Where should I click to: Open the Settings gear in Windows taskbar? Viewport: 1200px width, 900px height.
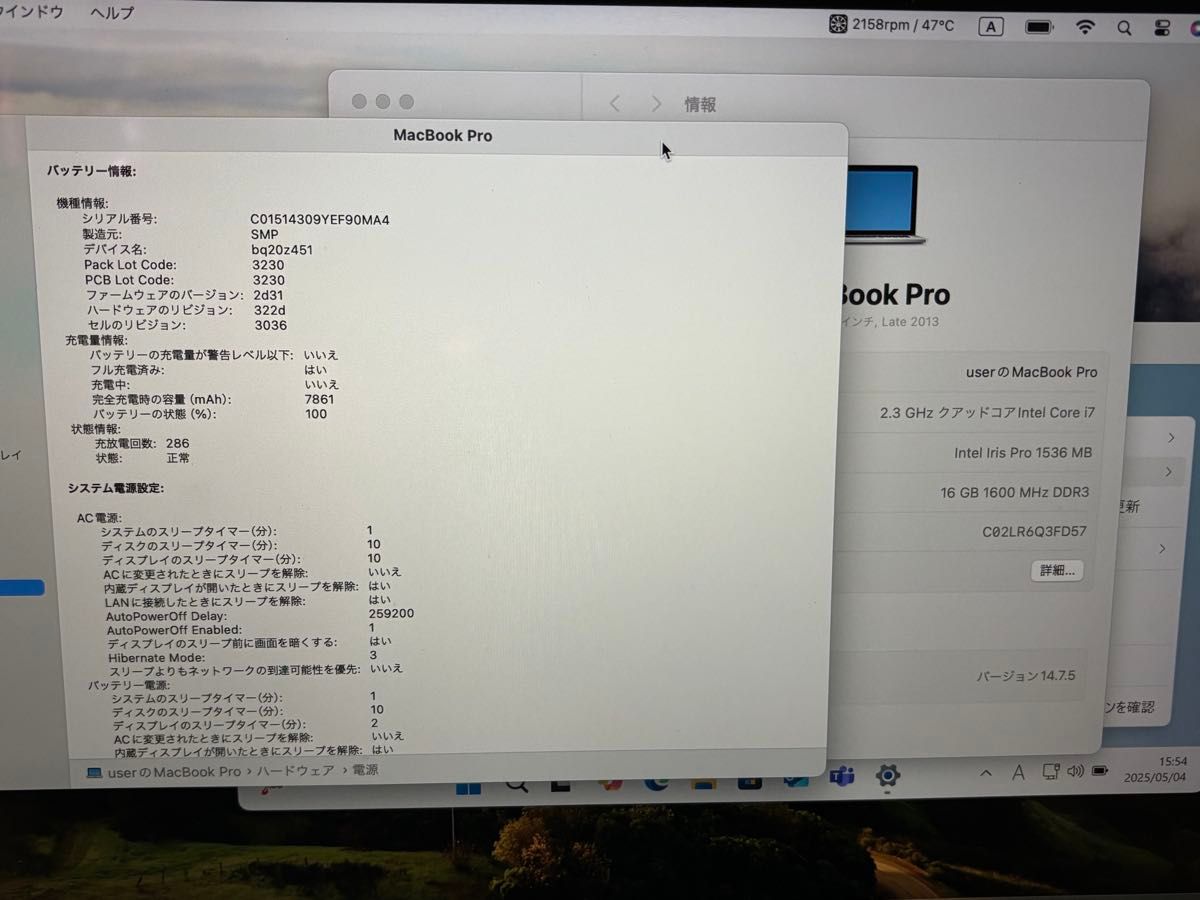click(887, 775)
